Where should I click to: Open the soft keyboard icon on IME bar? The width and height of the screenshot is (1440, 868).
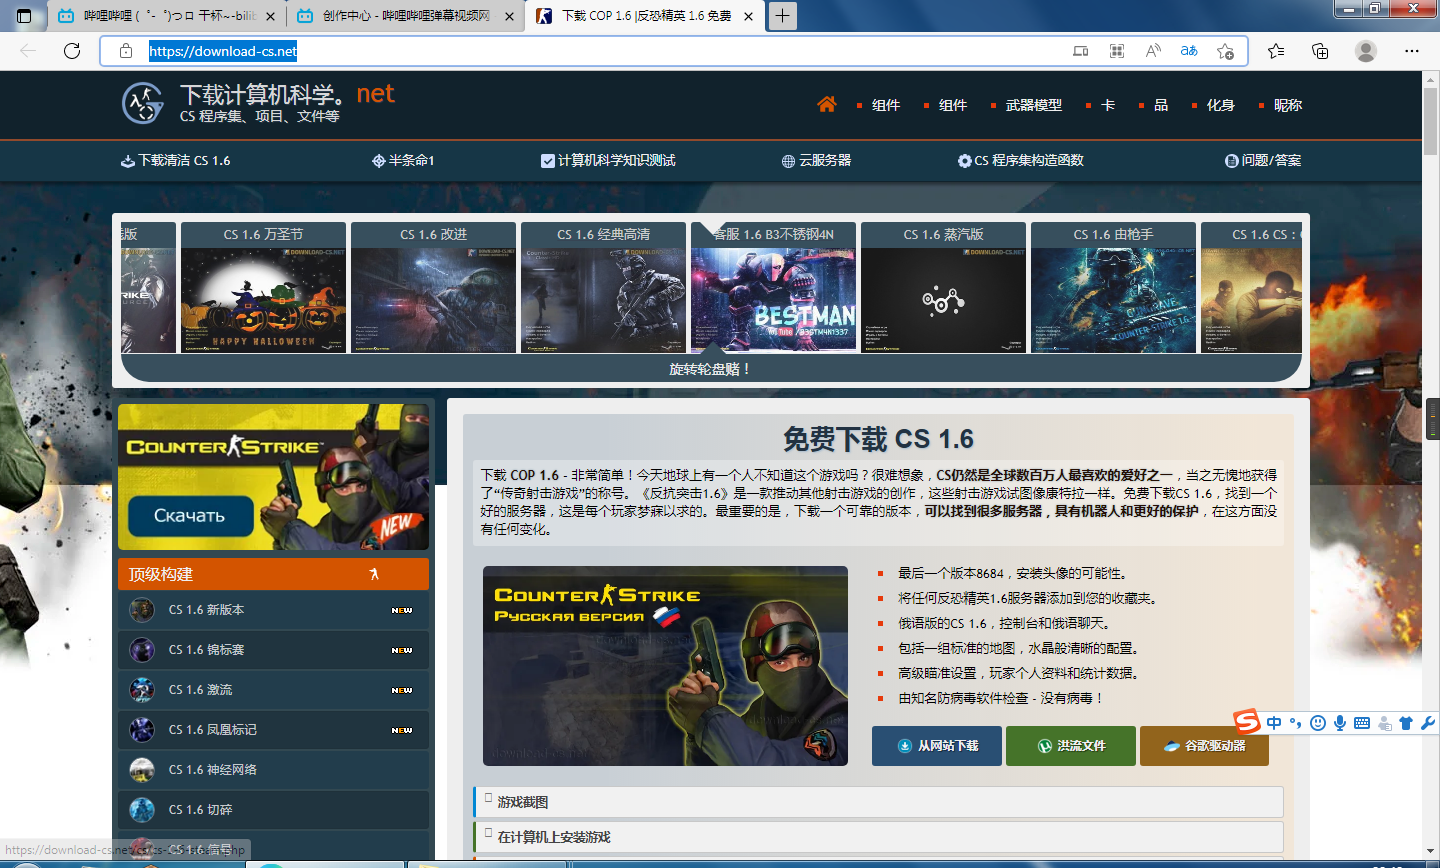1362,723
